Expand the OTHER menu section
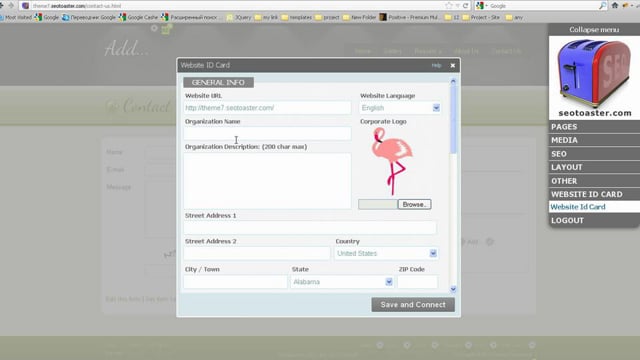640x360 pixels. point(594,181)
